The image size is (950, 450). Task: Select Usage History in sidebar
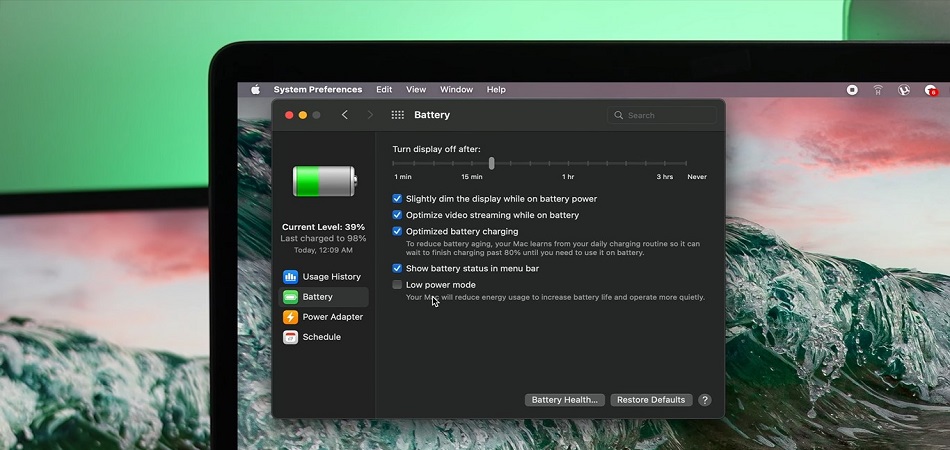(323, 277)
